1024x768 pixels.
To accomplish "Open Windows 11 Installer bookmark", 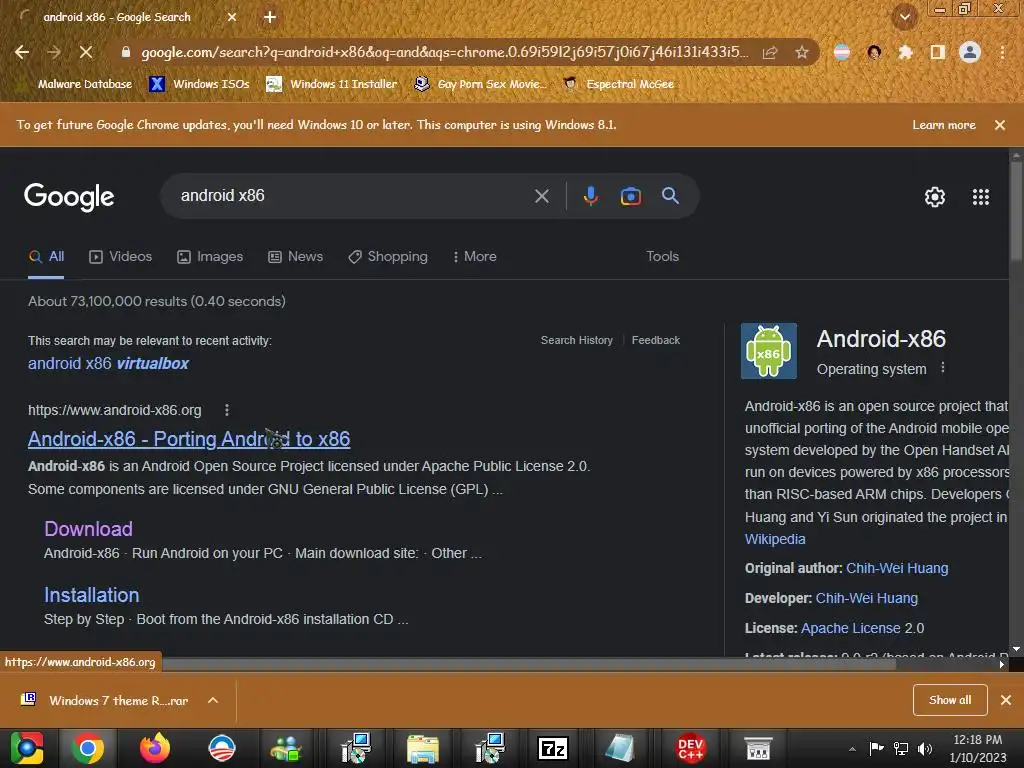I will (332, 84).
